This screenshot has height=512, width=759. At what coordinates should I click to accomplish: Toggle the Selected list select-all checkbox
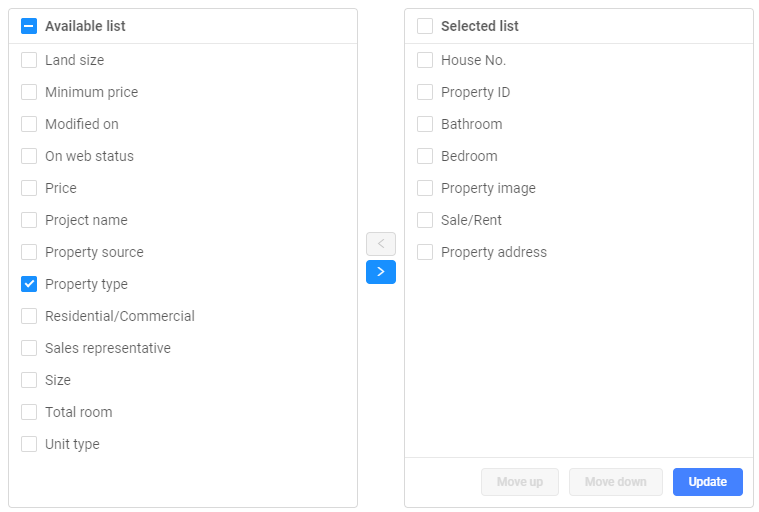coord(425,26)
